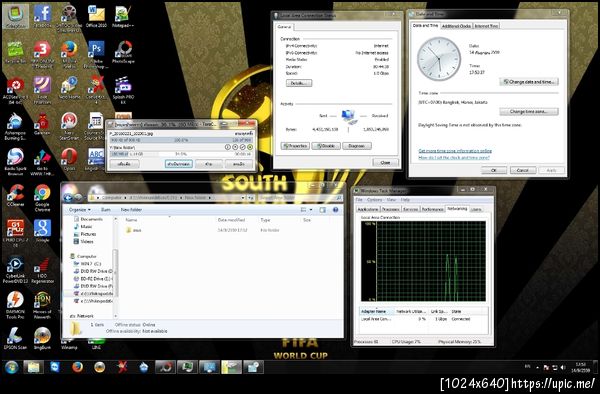Expand the Explorer address bar history dropdown
The height and width of the screenshot is (394, 600).
coord(243,198)
